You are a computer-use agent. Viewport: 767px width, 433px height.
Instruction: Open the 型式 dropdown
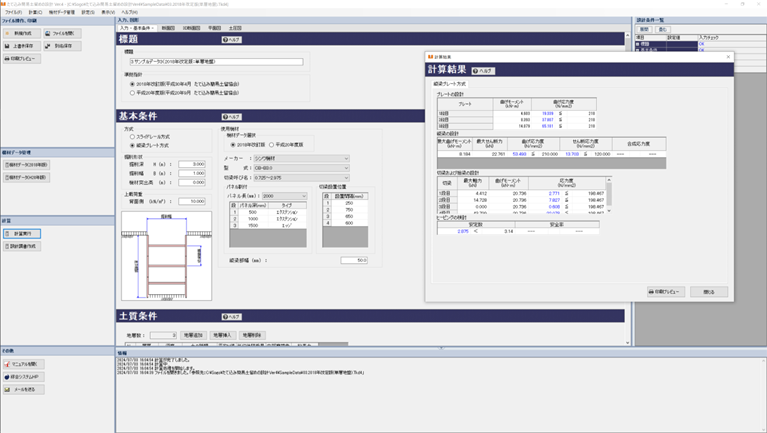pos(301,168)
